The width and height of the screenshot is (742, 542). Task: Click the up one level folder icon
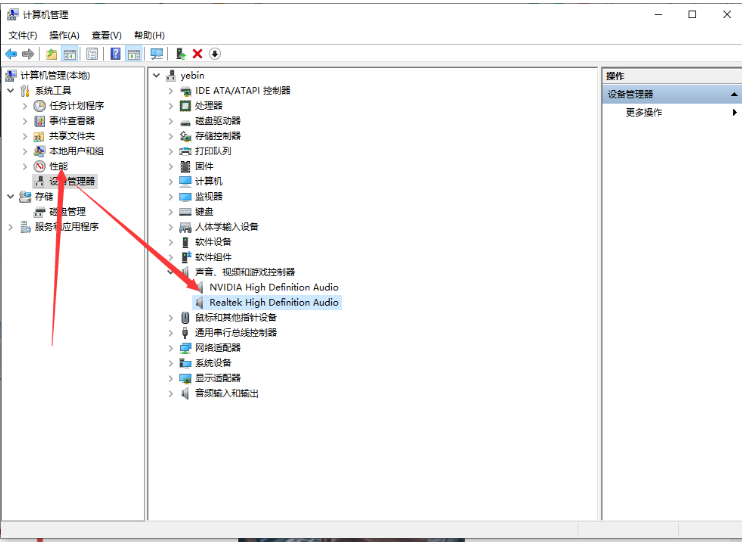(52, 54)
